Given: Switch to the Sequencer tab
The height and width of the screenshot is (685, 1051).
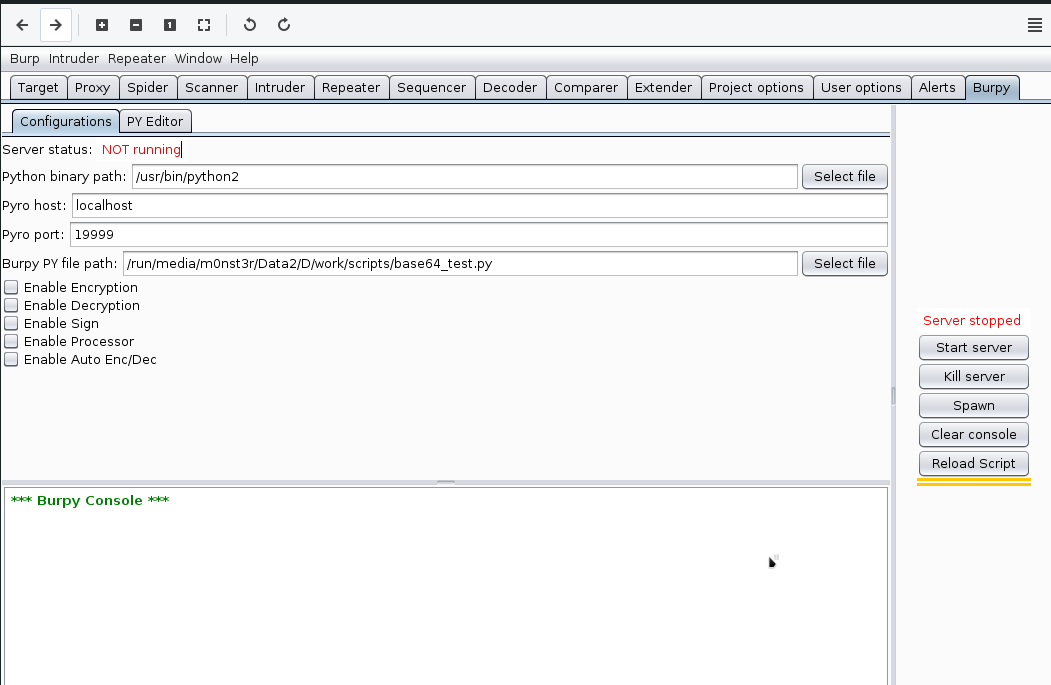Looking at the screenshot, I should coord(432,88).
